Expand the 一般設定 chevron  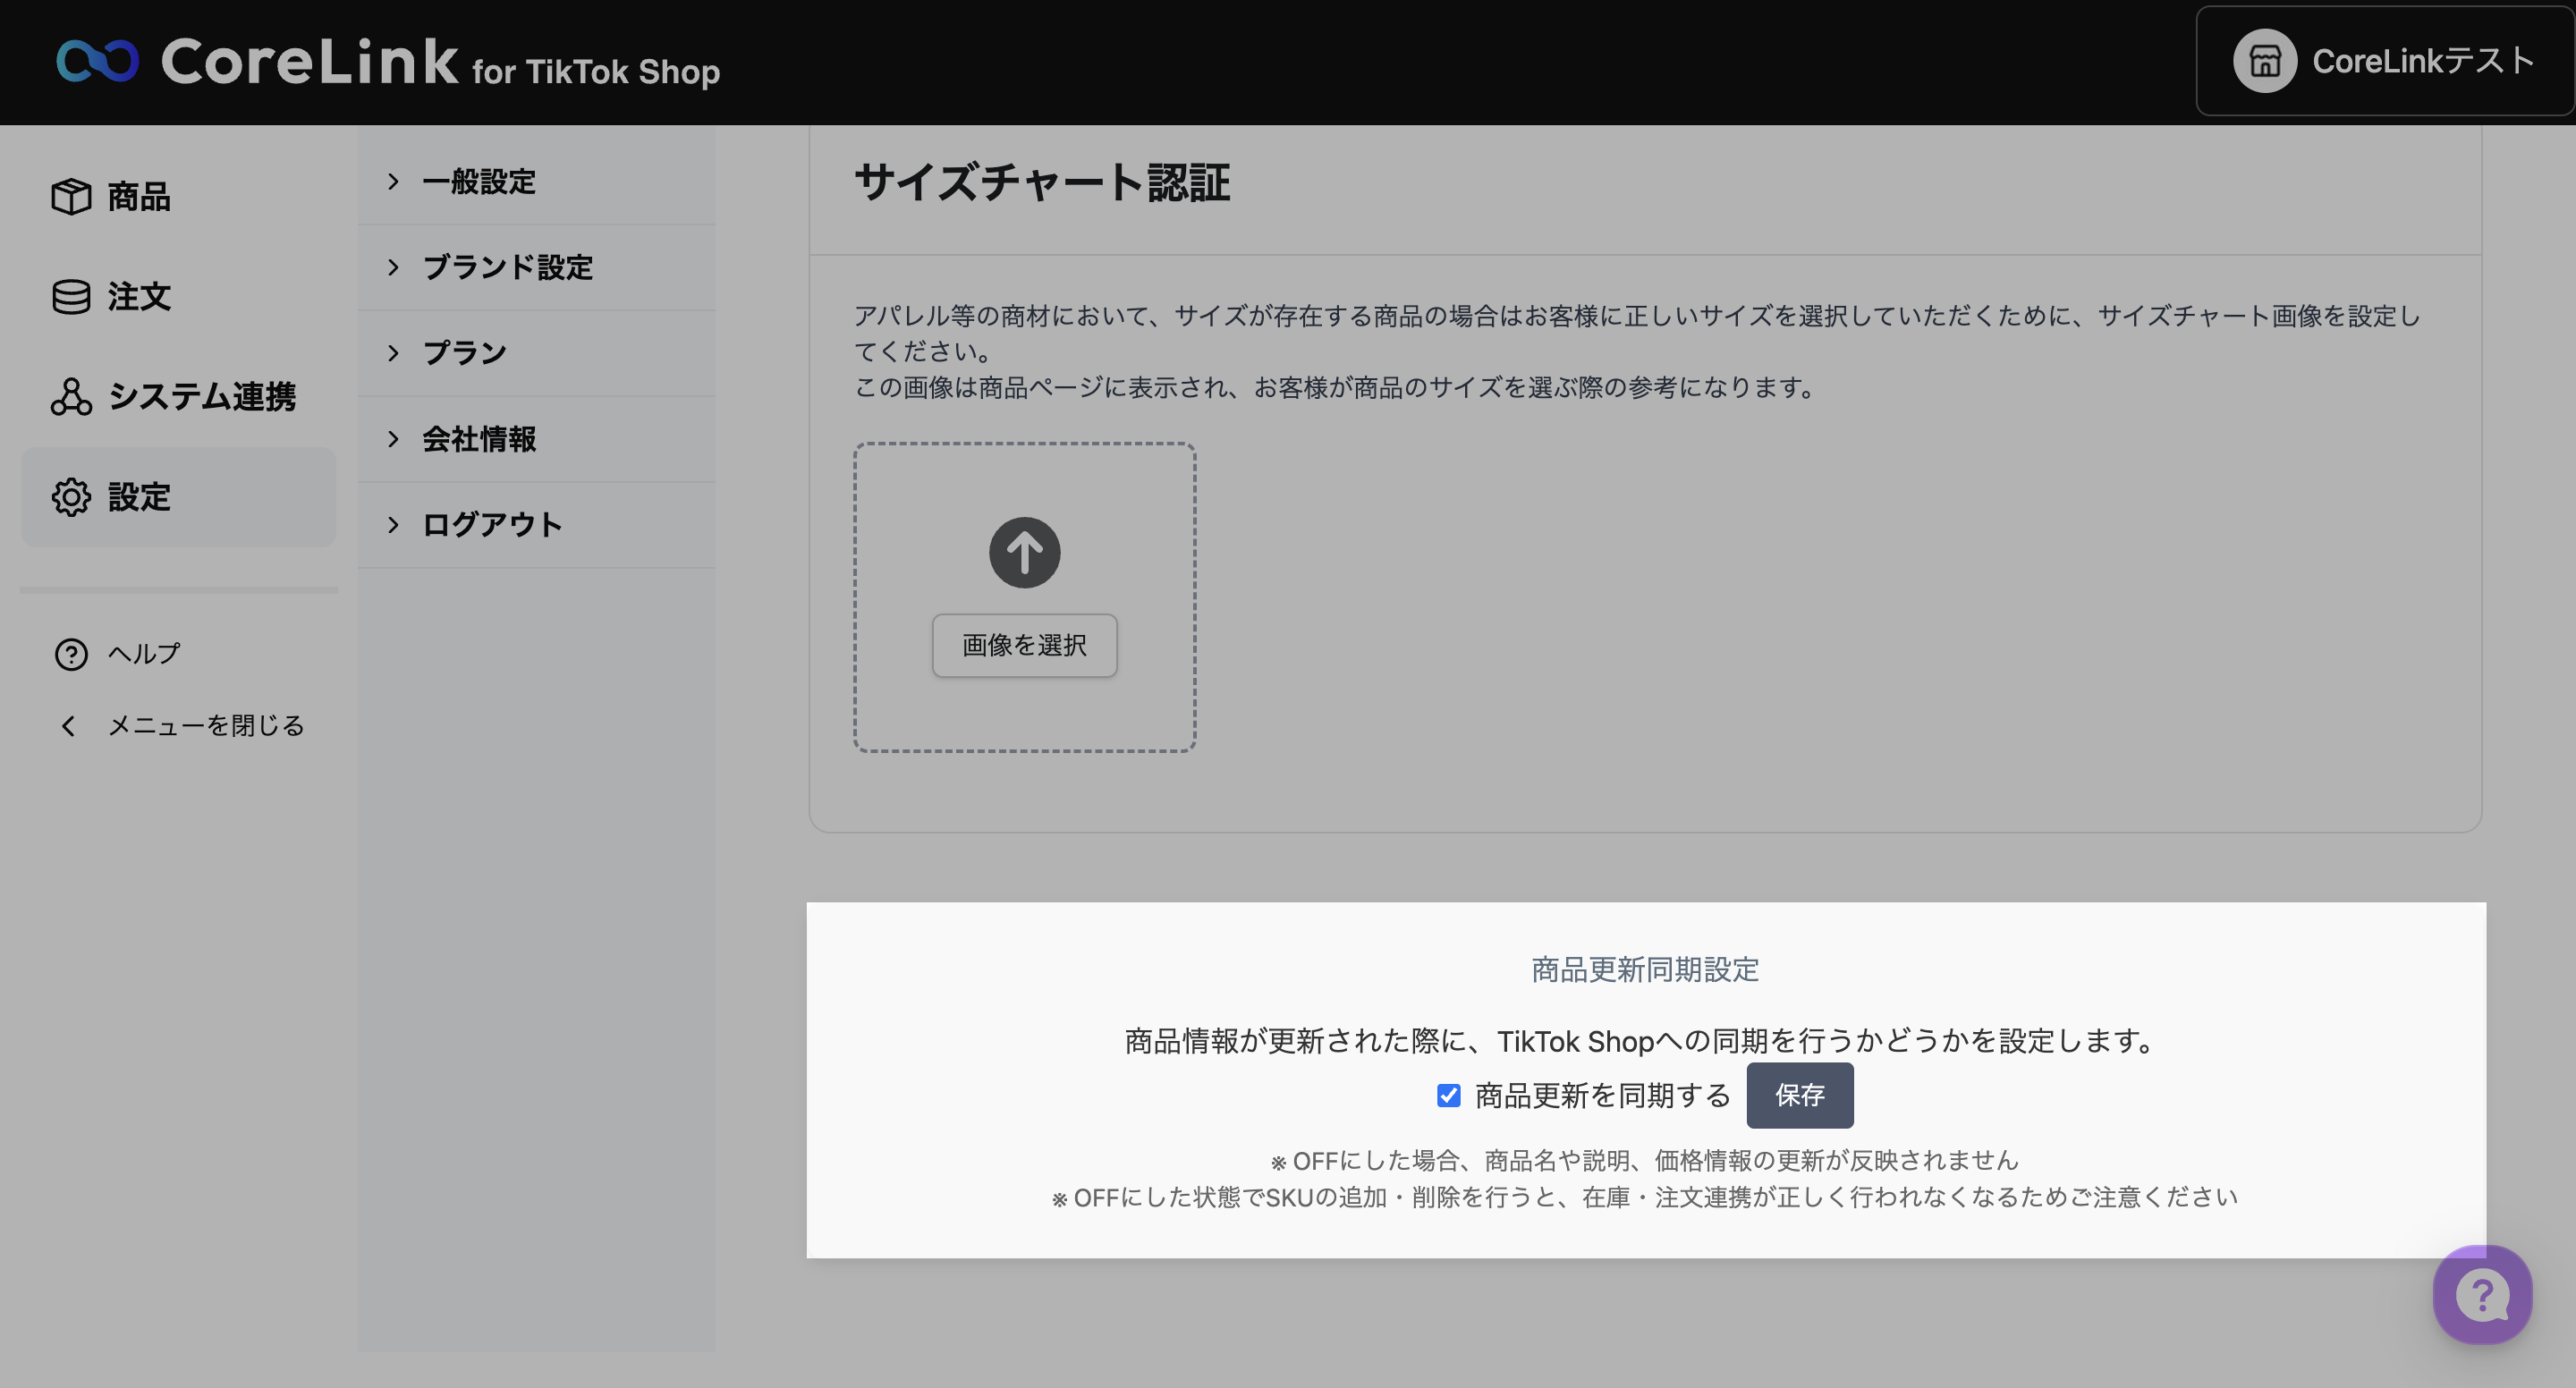[393, 181]
